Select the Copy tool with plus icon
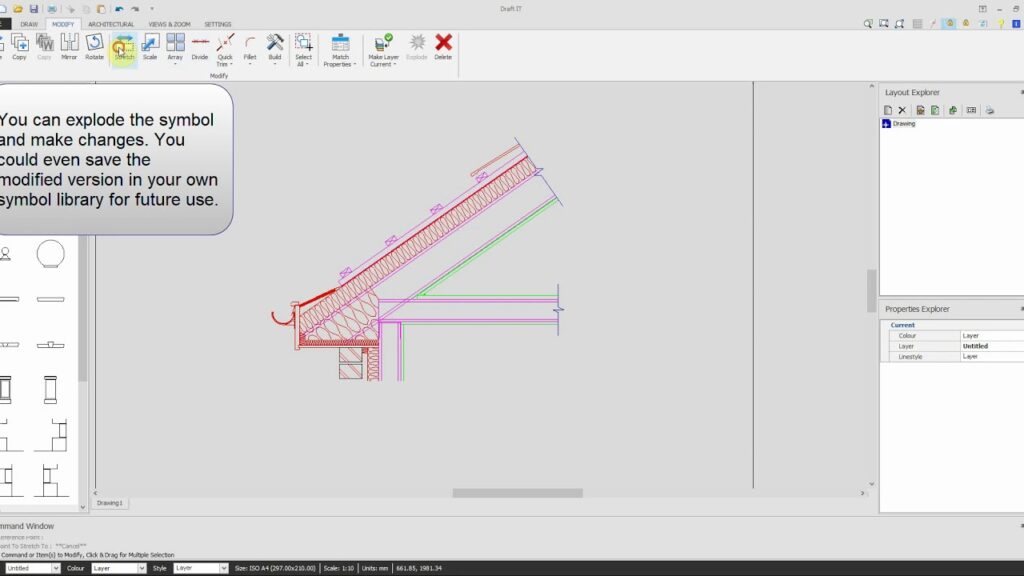Image resolution: width=1024 pixels, height=576 pixels. pos(20,48)
